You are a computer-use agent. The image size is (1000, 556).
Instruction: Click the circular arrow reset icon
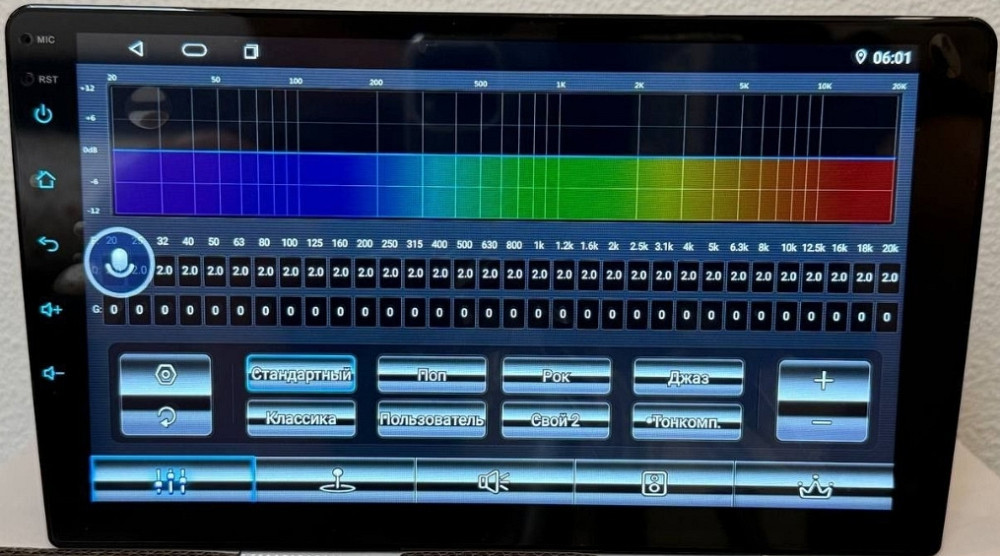point(166,417)
